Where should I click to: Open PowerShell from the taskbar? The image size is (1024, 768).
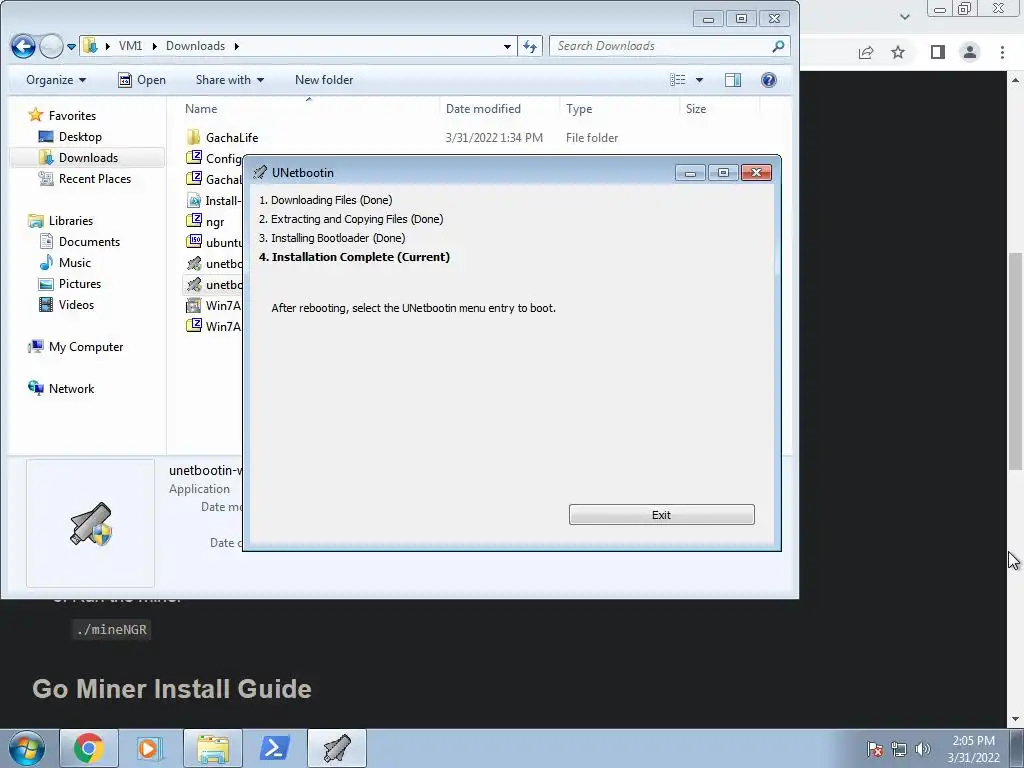(x=274, y=748)
